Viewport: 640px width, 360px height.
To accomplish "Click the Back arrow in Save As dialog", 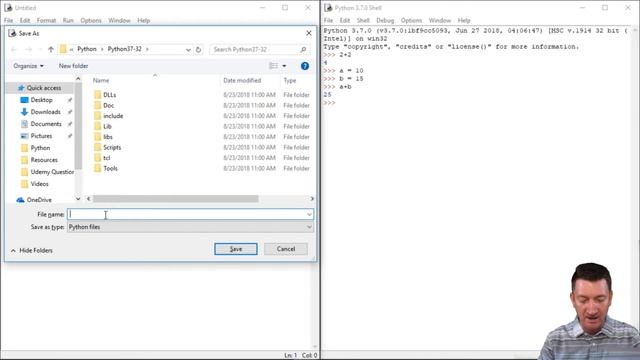I will coord(14,49).
